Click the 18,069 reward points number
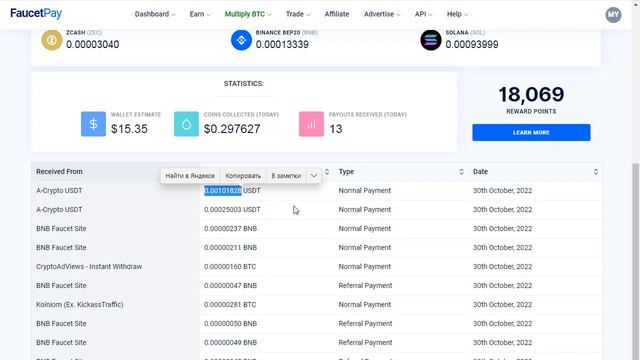The width and height of the screenshot is (640, 360). point(531,95)
